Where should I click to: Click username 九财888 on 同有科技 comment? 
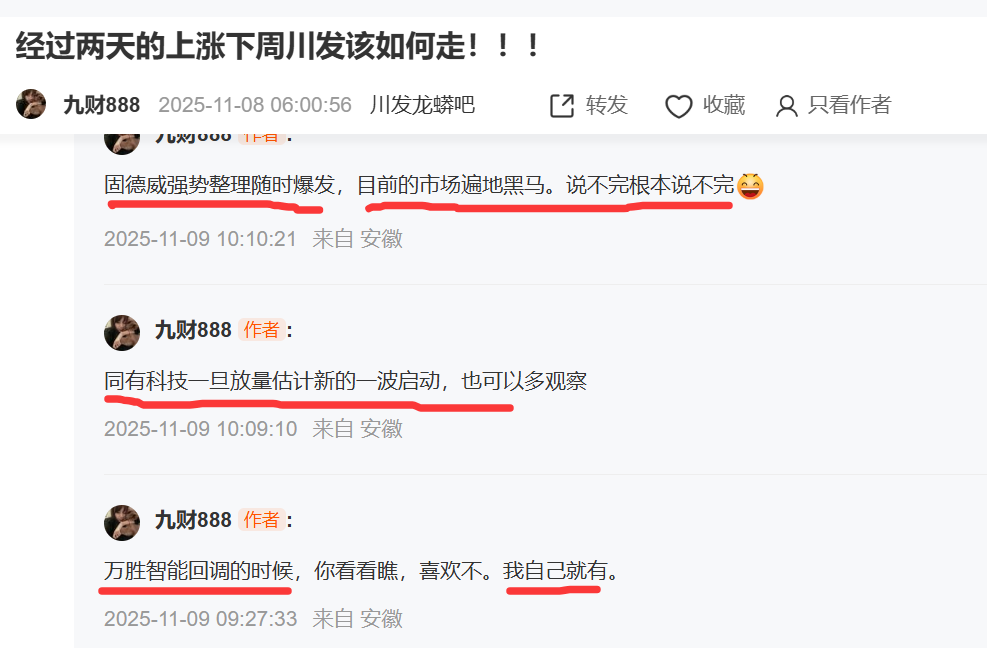pyautogui.click(x=193, y=330)
